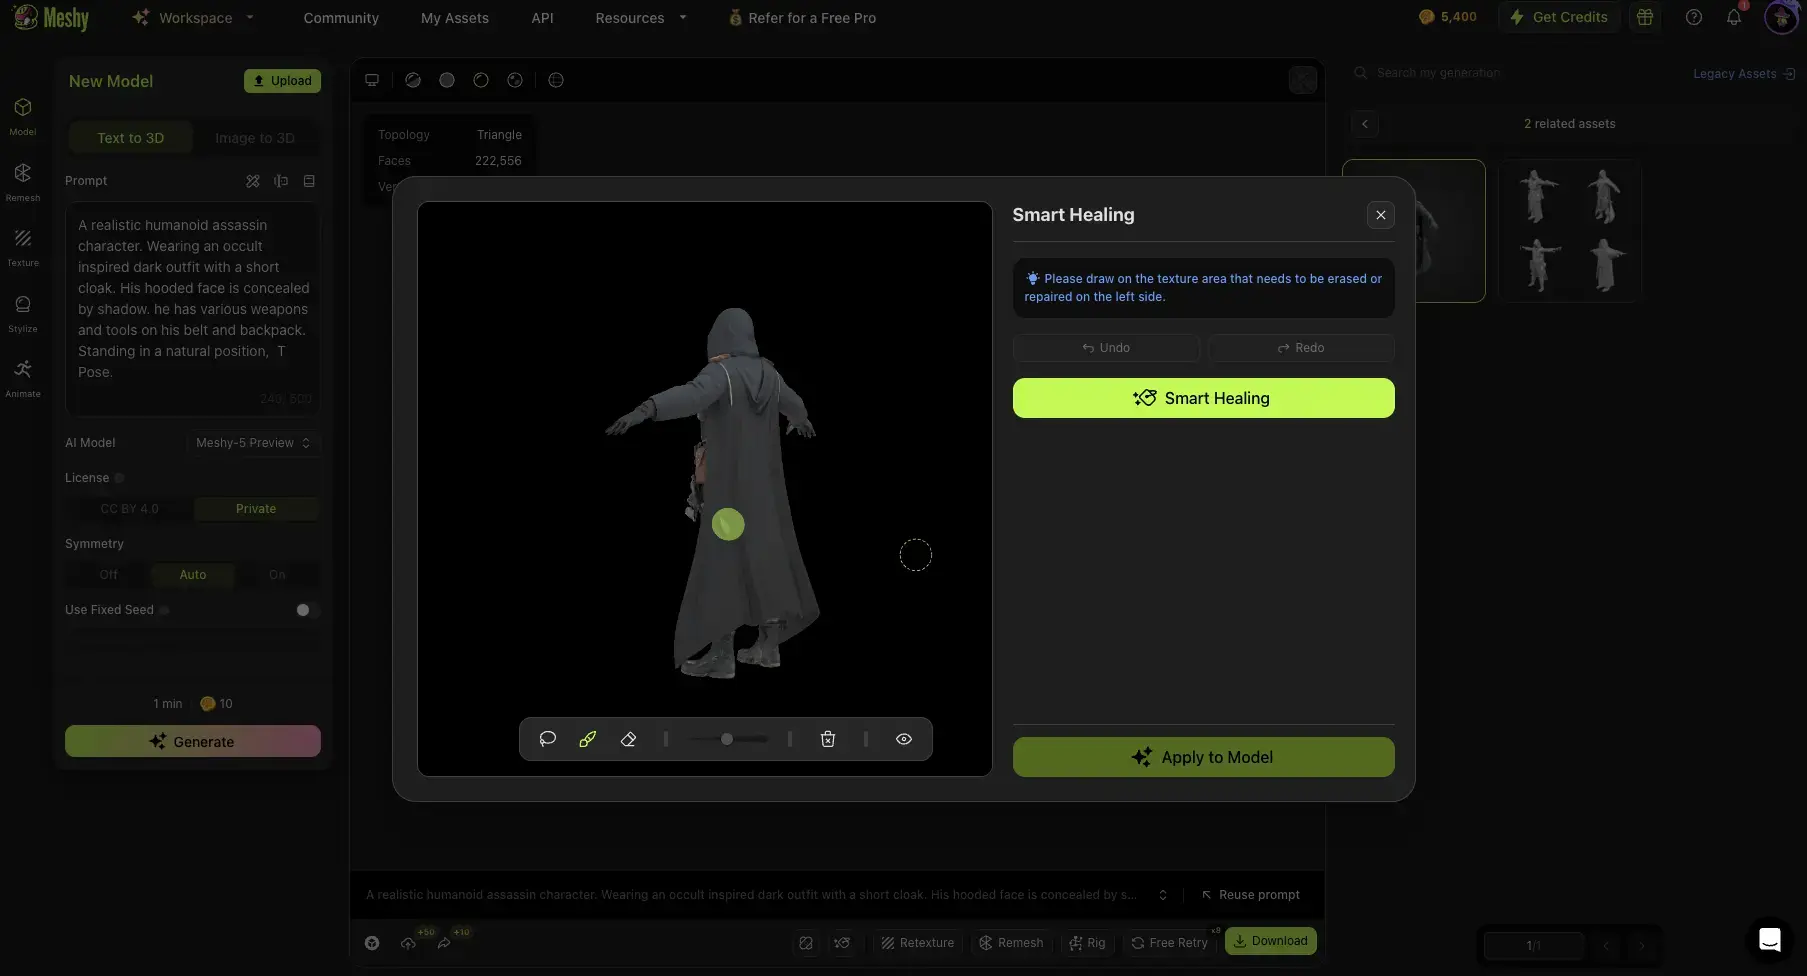Screen dimensions: 1807x976
Task: Open the Animate sidebar panel
Action: pyautogui.click(x=23, y=377)
